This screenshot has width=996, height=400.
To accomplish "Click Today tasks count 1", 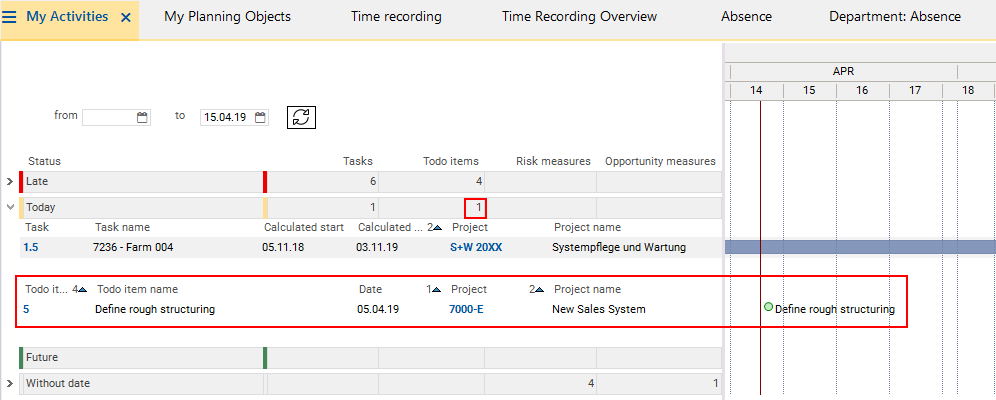I will pyautogui.click(x=373, y=207).
